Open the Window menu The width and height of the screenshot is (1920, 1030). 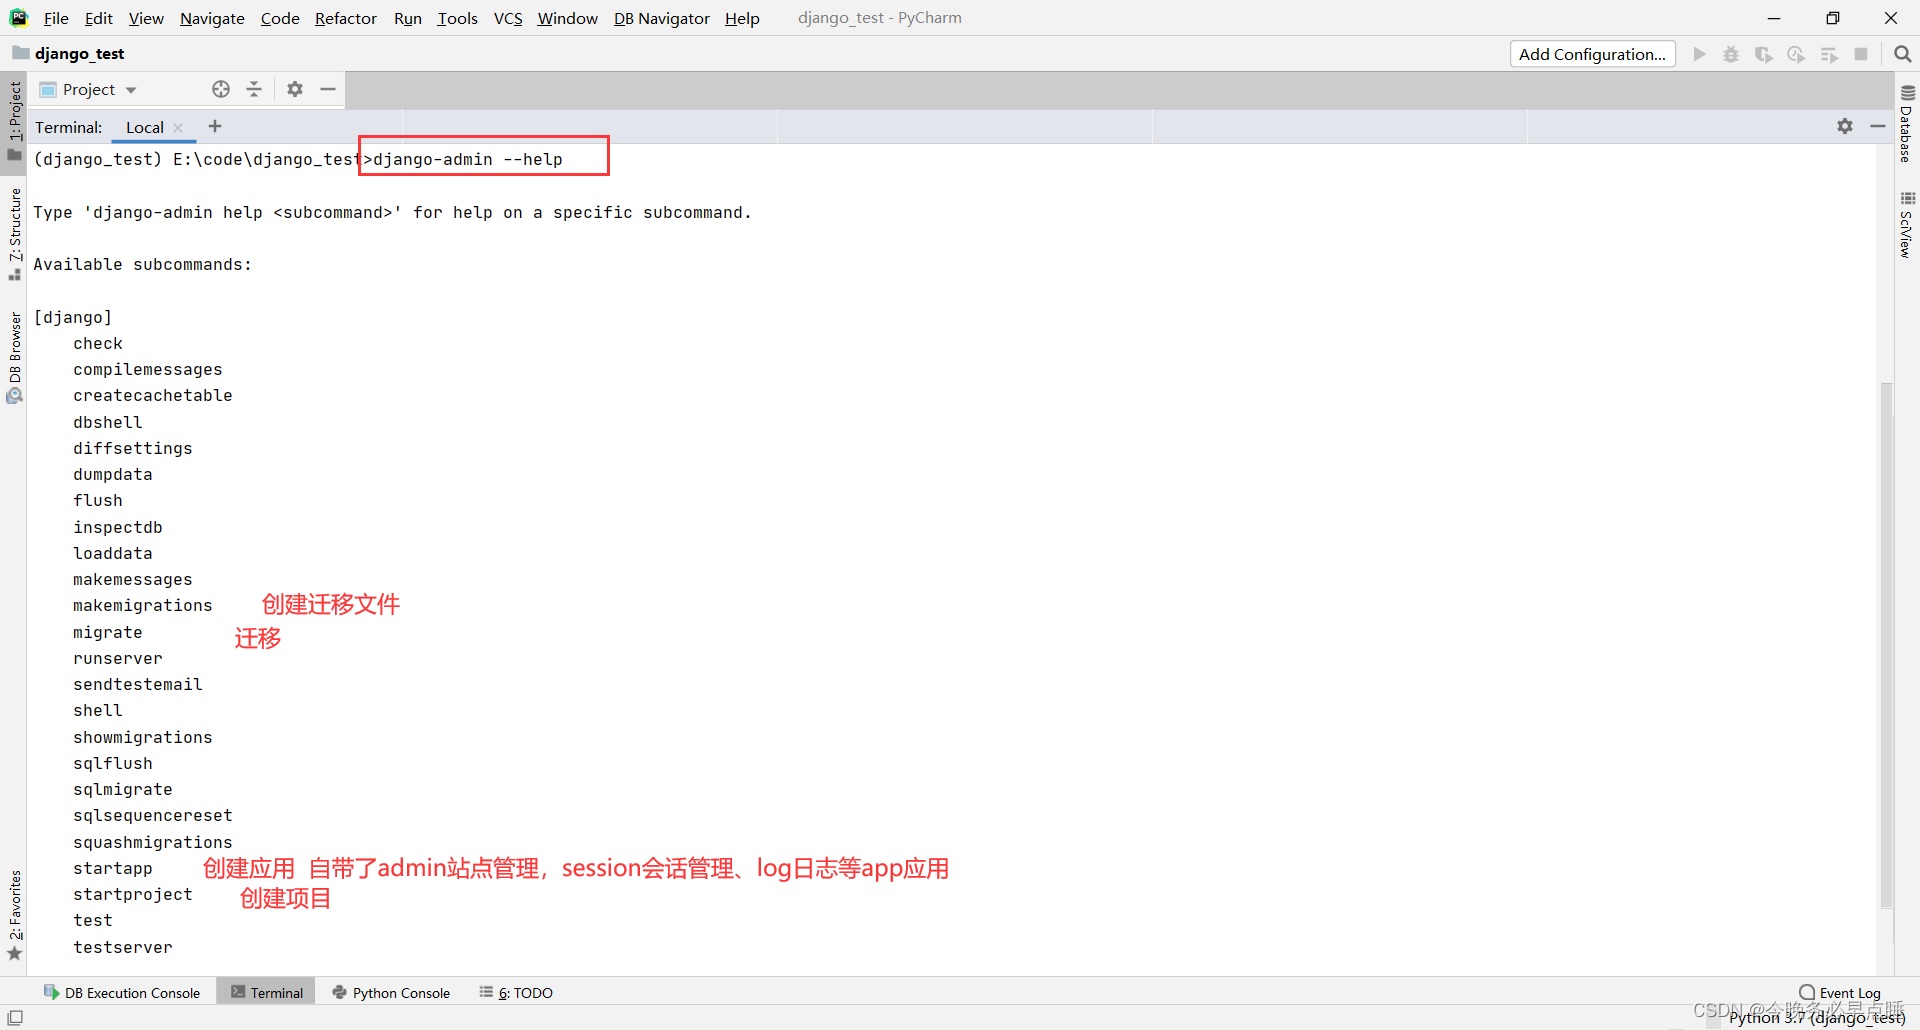click(567, 18)
